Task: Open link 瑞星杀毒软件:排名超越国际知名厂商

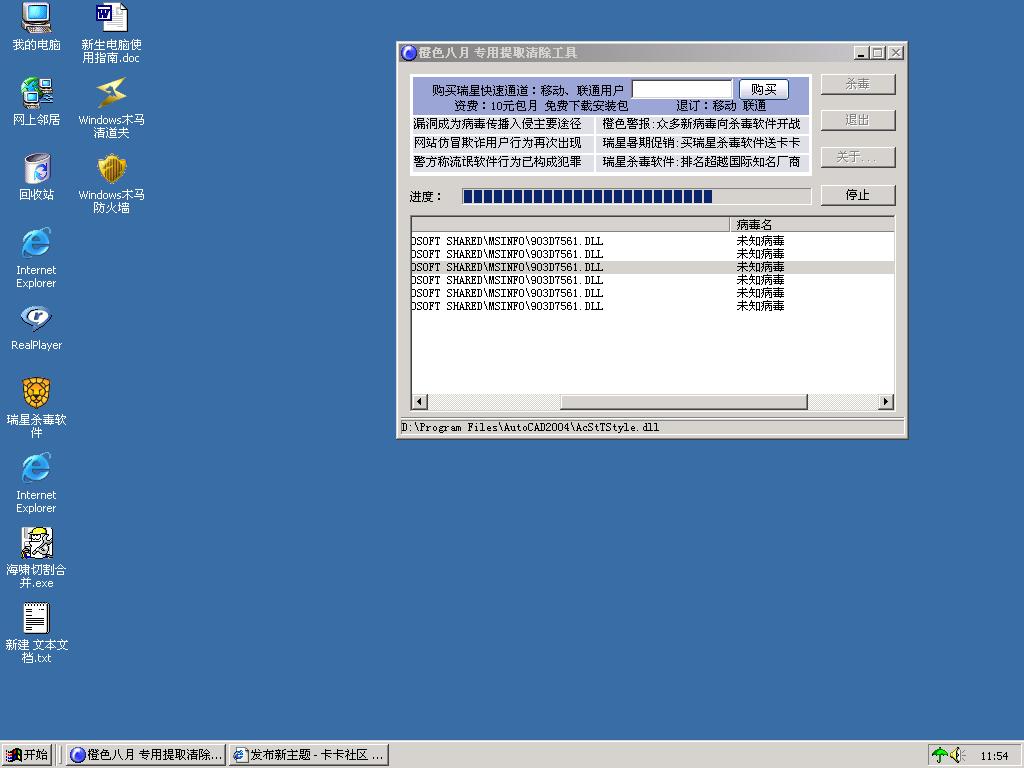Action: point(701,161)
